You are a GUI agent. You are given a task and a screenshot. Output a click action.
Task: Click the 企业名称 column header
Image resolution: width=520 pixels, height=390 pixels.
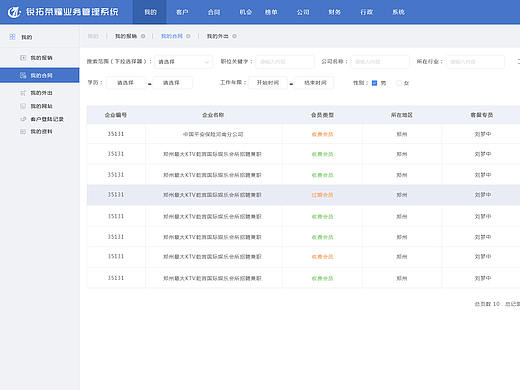[x=213, y=115]
